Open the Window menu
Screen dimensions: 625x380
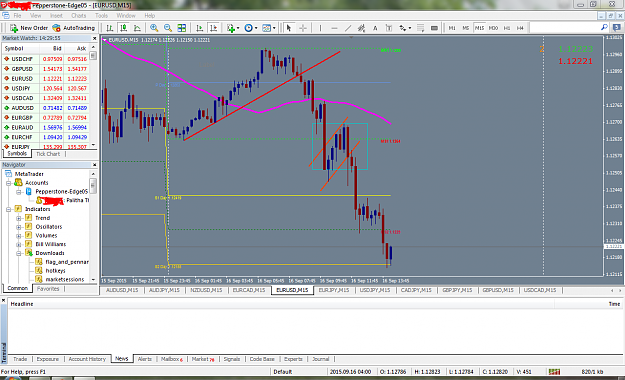coord(126,16)
